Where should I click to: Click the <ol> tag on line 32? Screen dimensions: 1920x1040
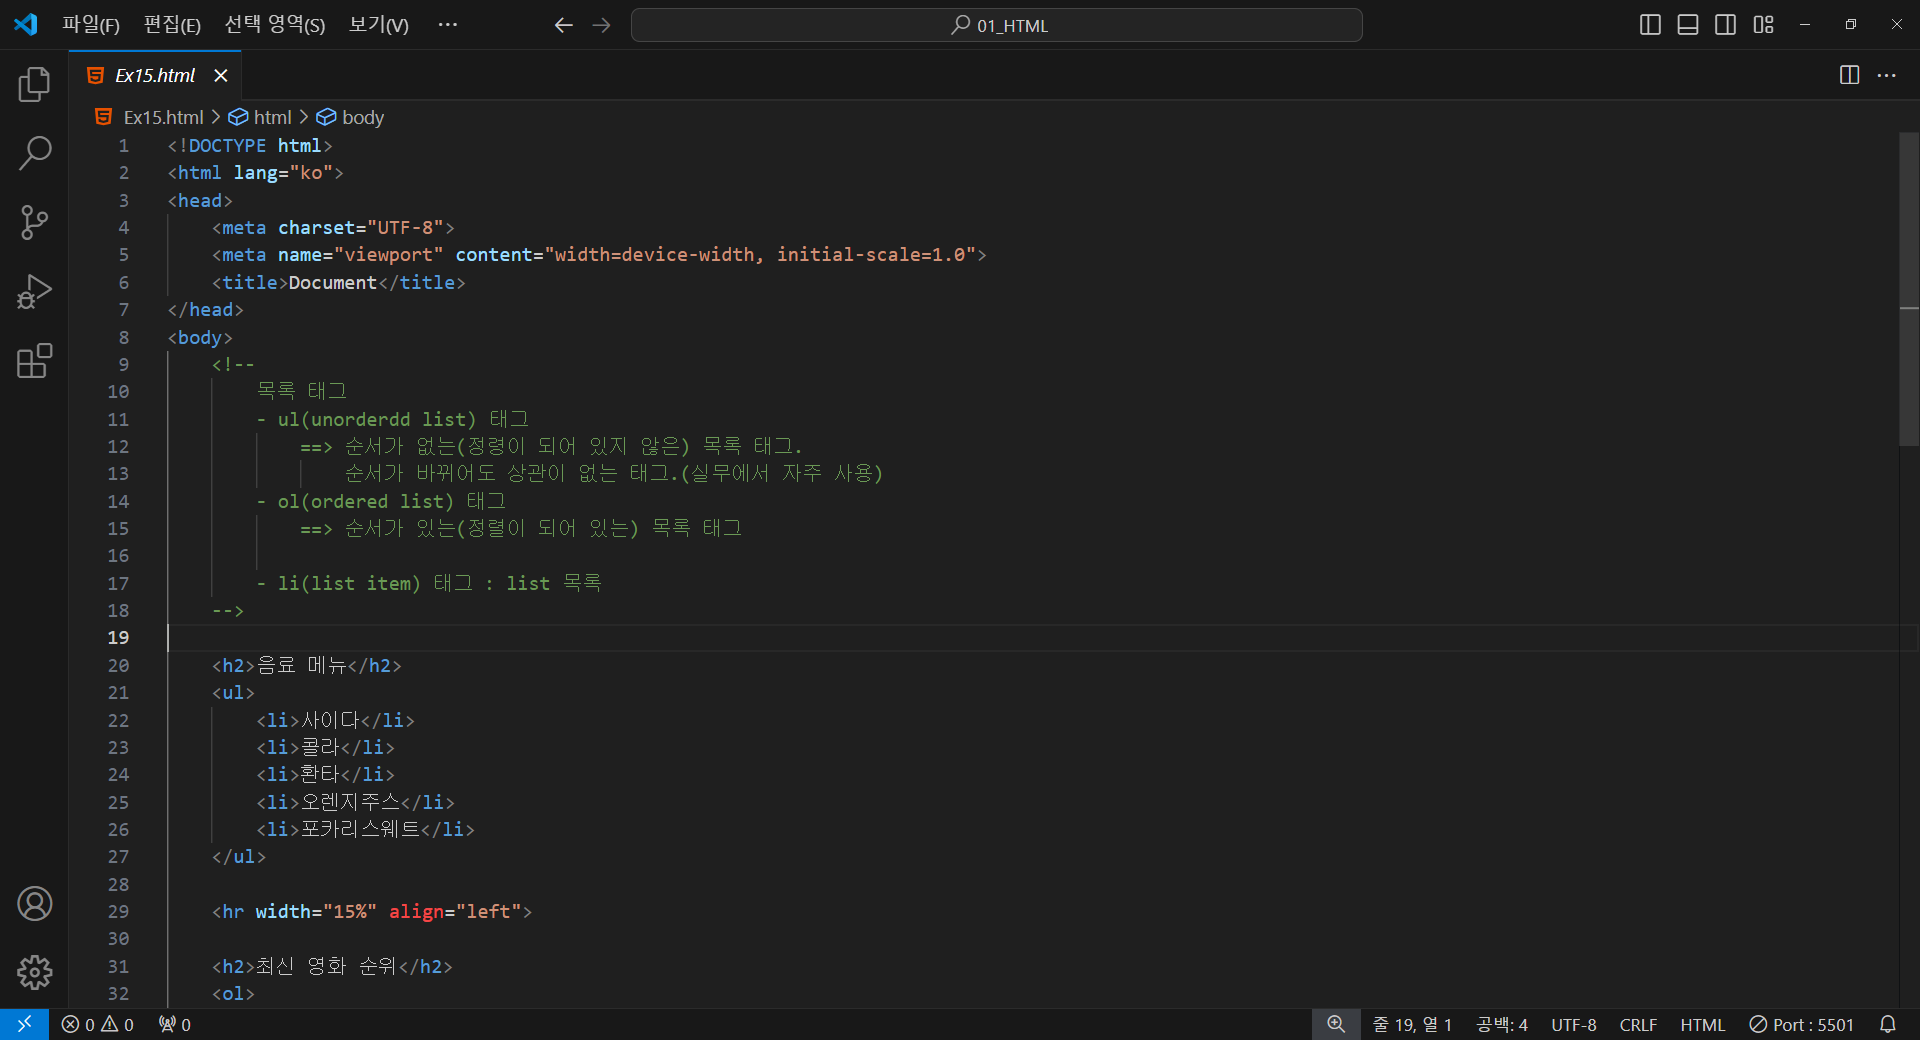coord(233,994)
